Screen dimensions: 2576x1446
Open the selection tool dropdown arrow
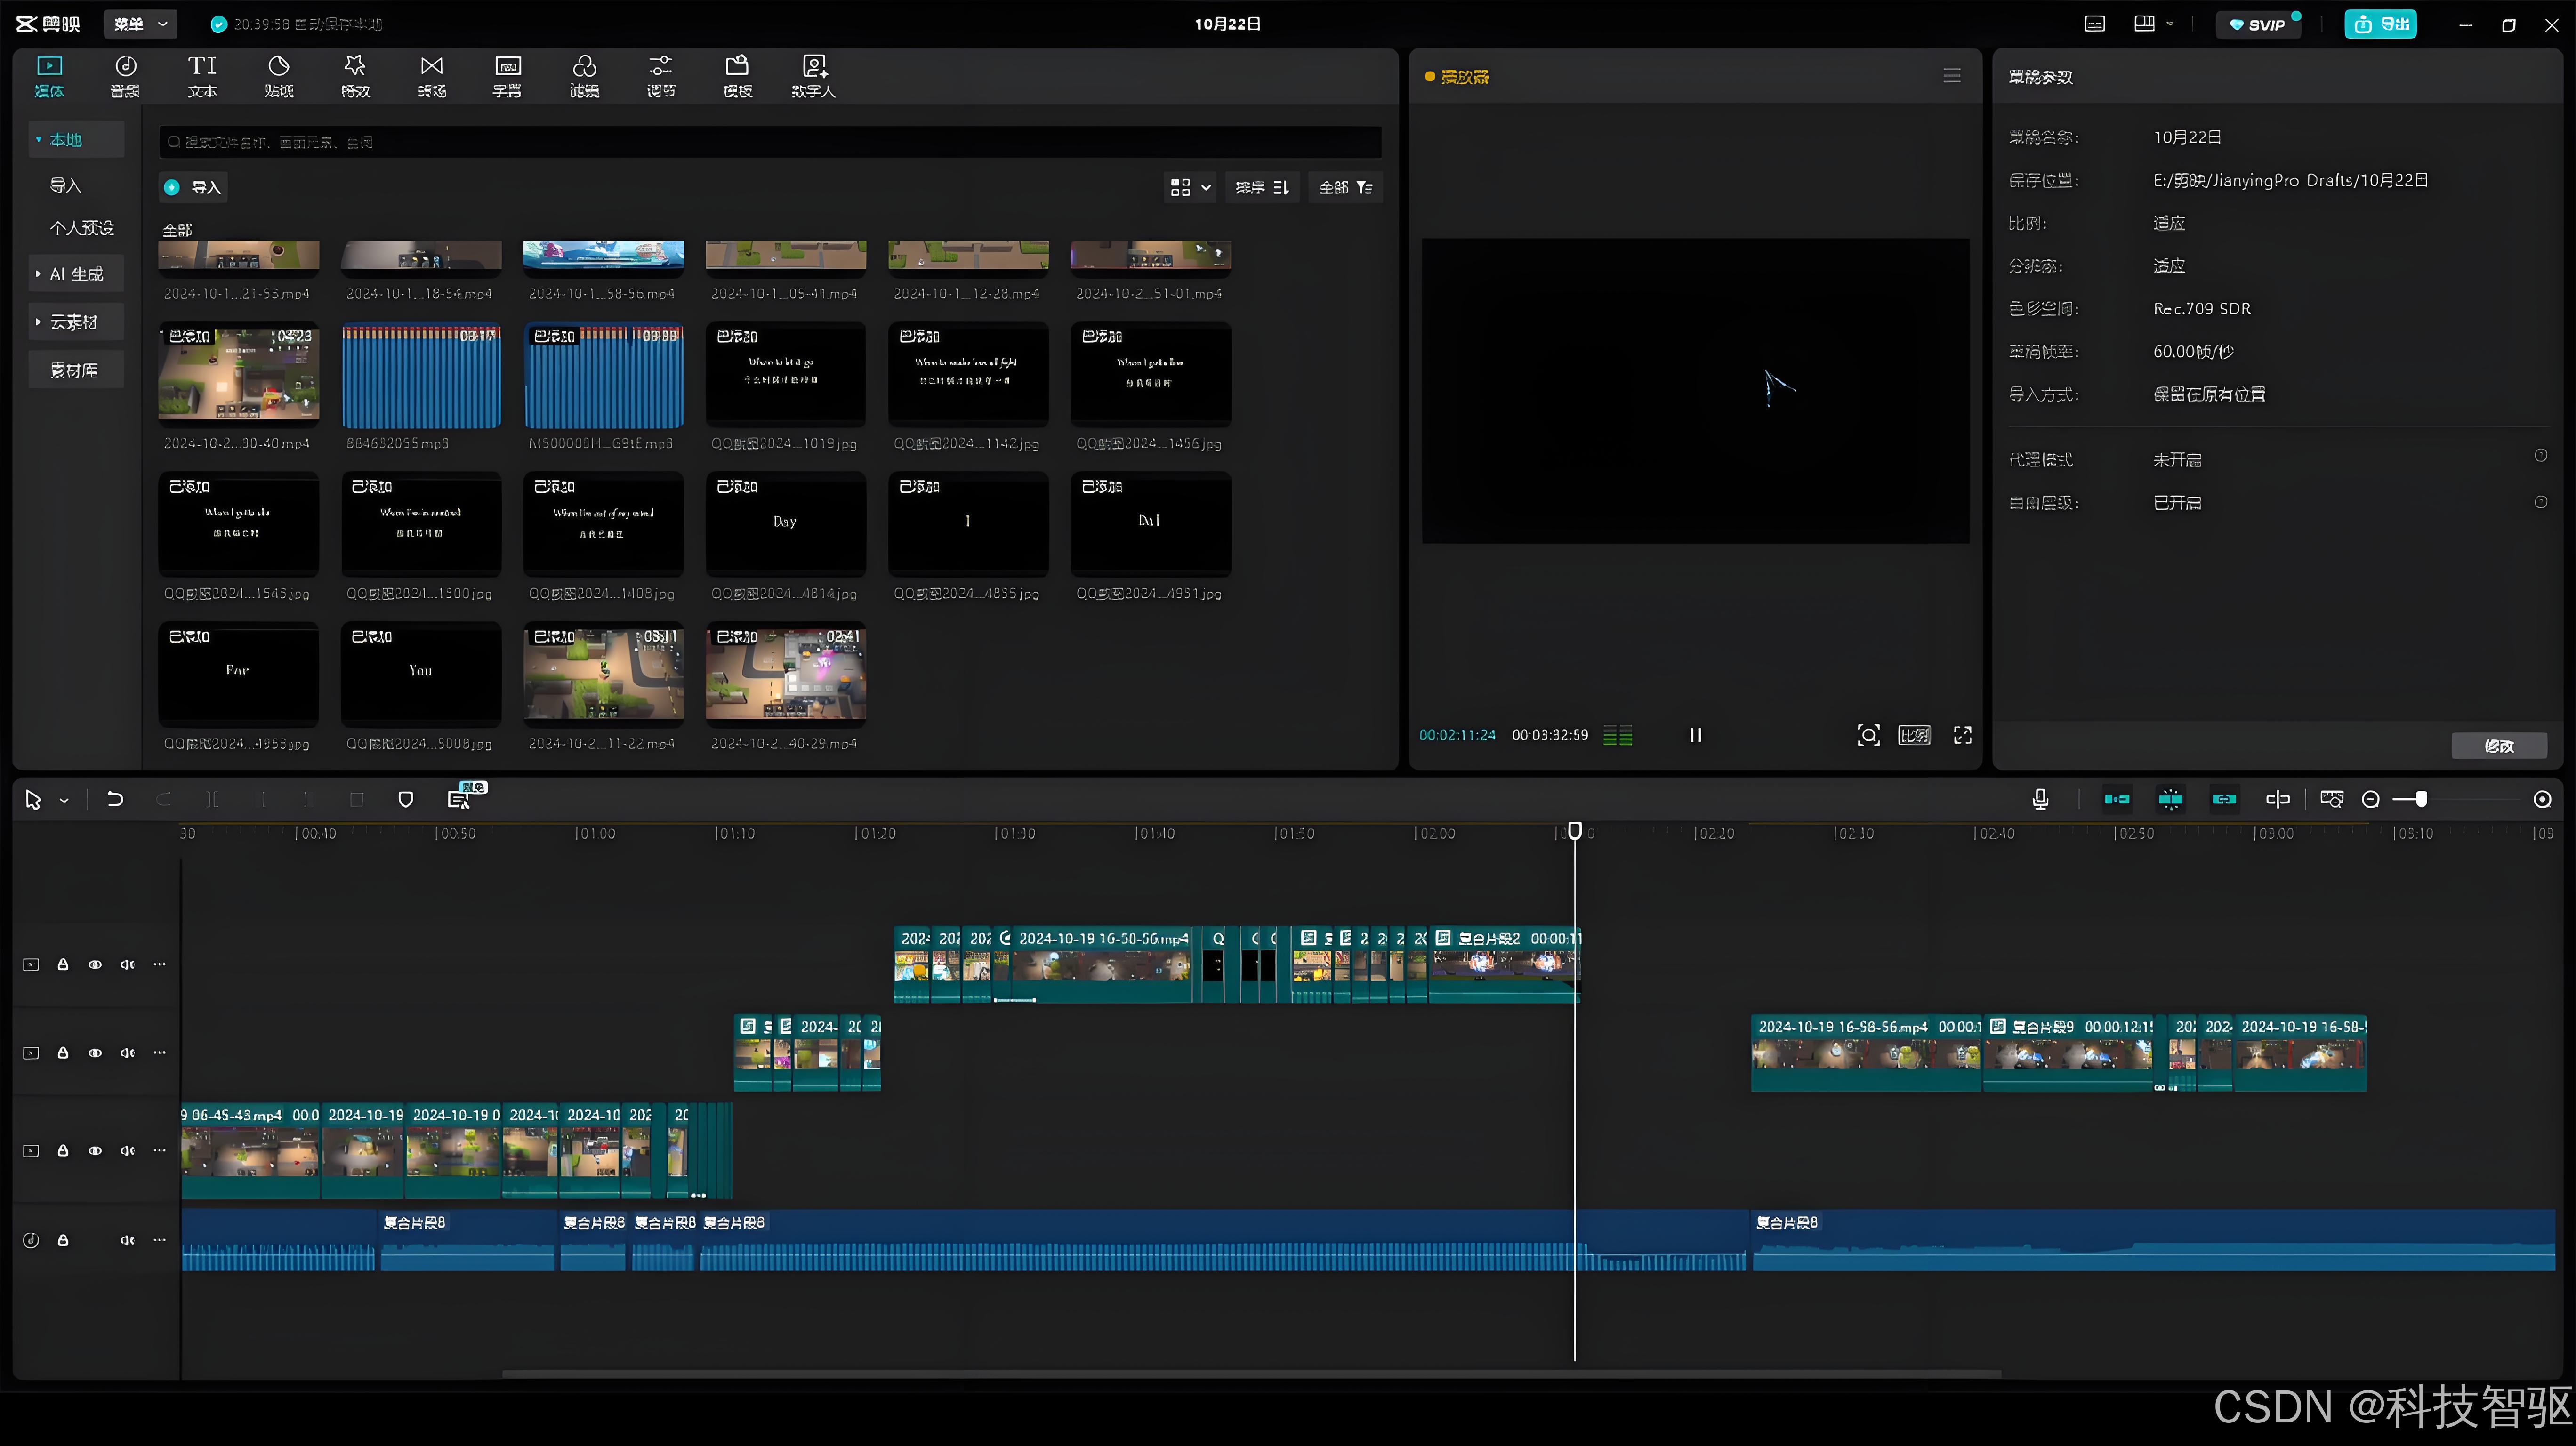tap(64, 800)
